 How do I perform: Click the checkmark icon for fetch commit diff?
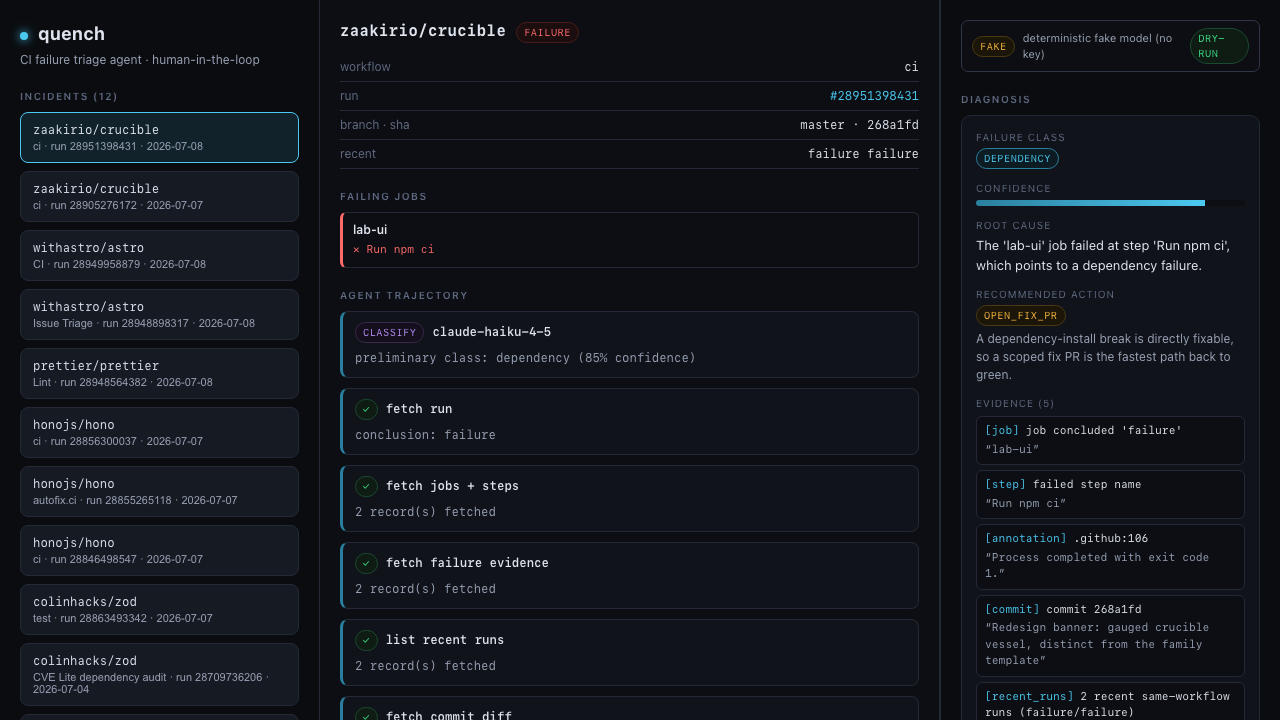(x=367, y=715)
